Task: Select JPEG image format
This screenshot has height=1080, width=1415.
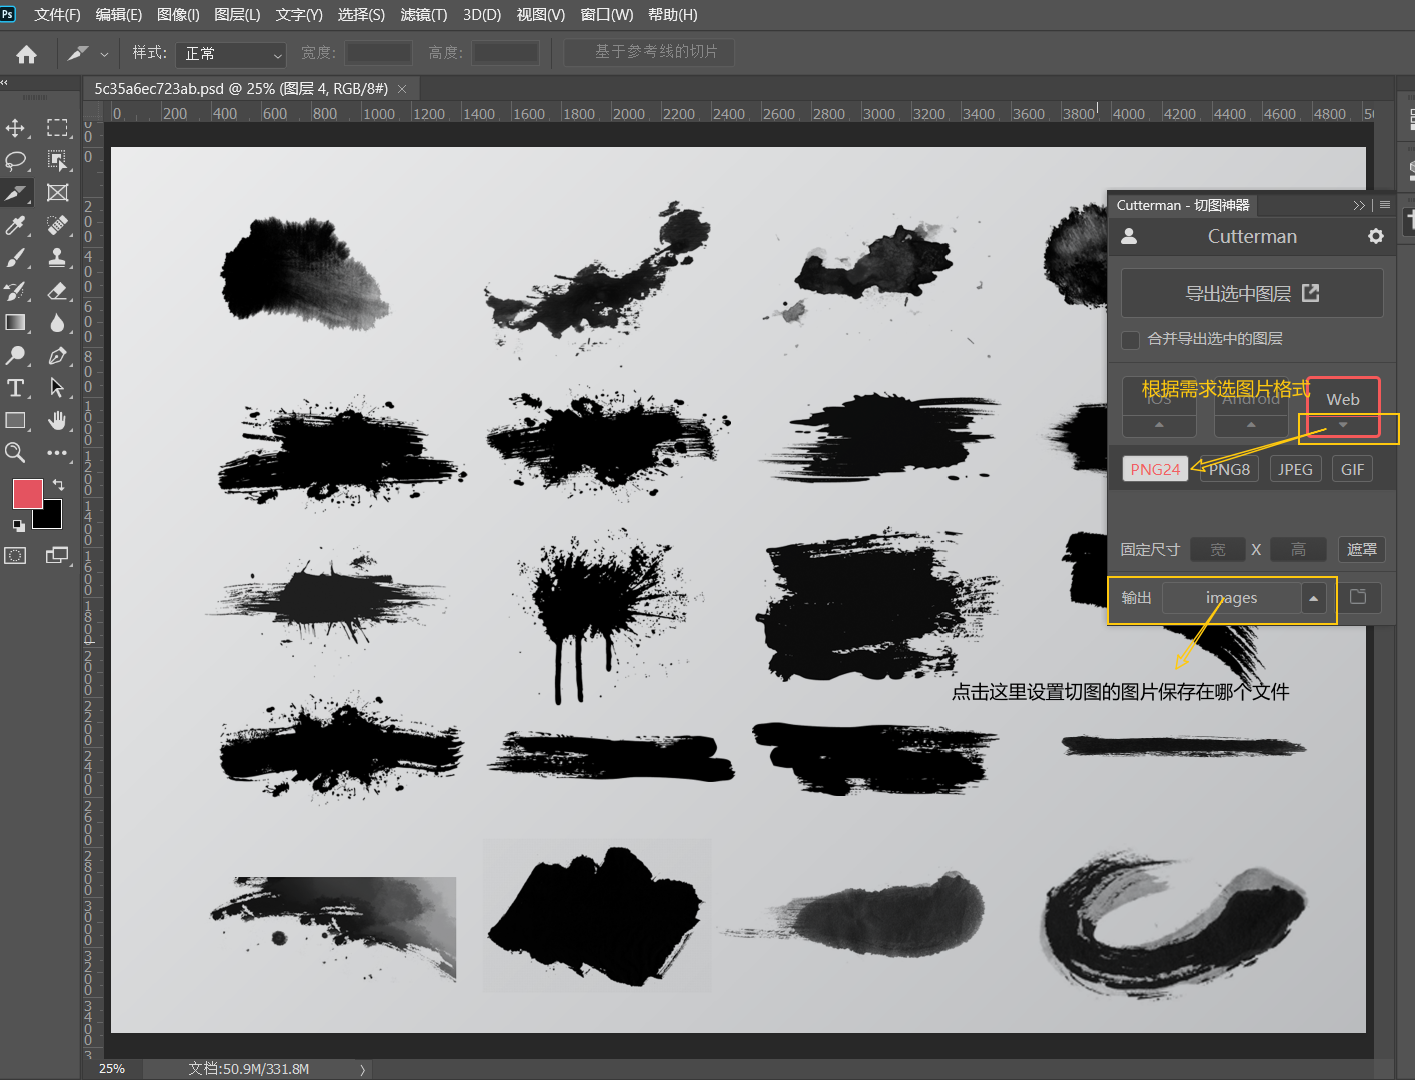Action: pyautogui.click(x=1295, y=469)
